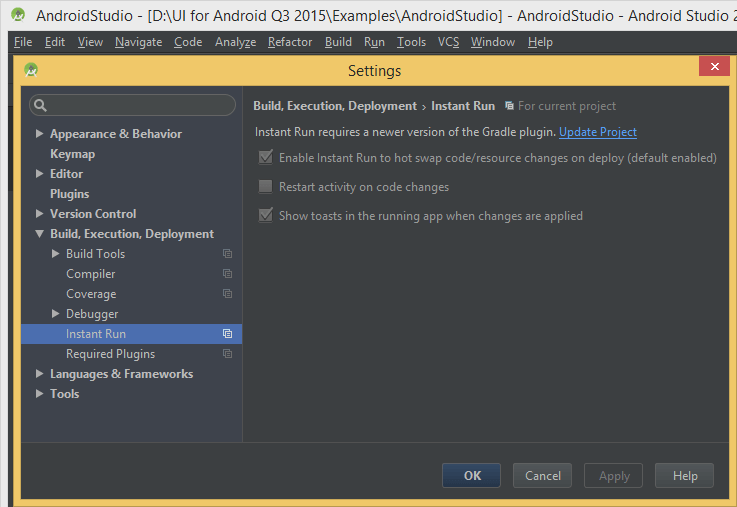This screenshot has height=507, width=737.
Task: Open the Edit menu
Action: click(55, 42)
